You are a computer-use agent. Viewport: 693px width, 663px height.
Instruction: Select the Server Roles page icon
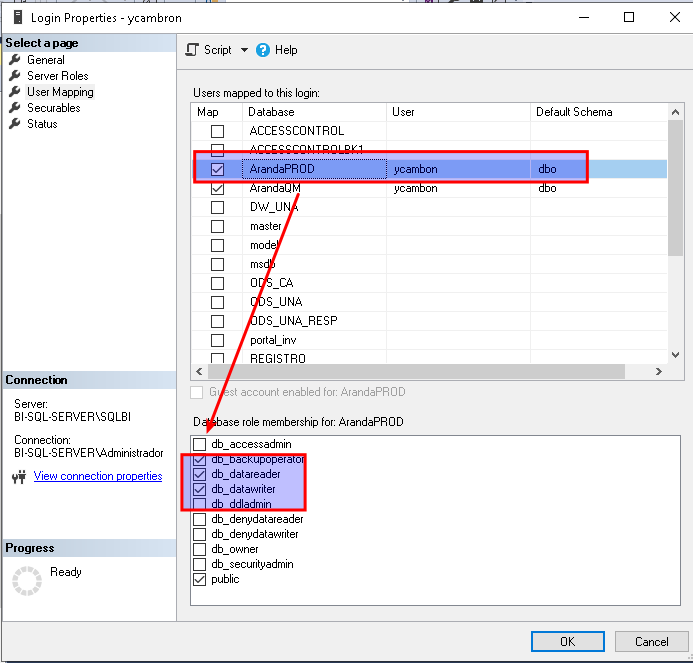(x=15, y=76)
